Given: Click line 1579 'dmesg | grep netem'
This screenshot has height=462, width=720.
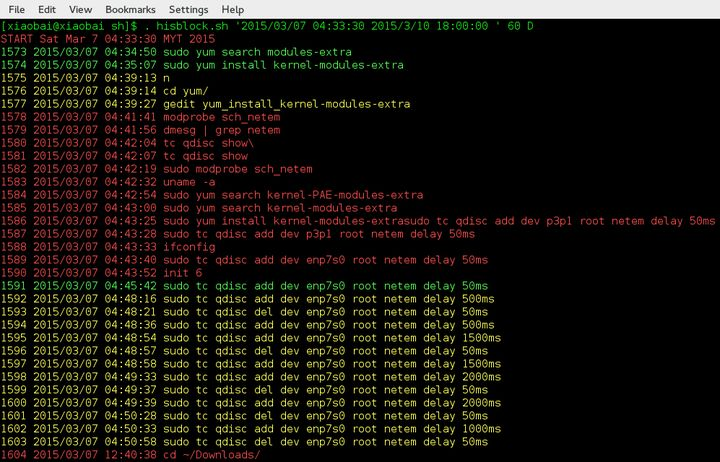Looking at the screenshot, I should (141, 130).
